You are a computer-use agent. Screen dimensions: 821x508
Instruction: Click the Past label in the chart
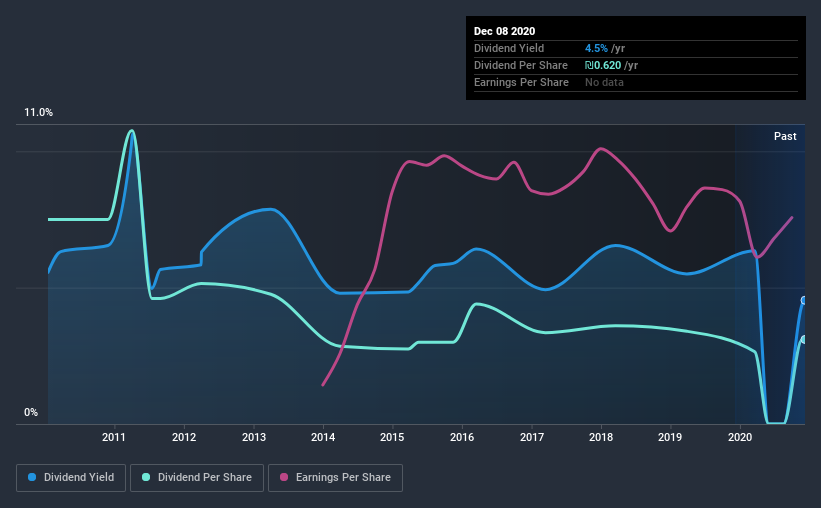(785, 136)
